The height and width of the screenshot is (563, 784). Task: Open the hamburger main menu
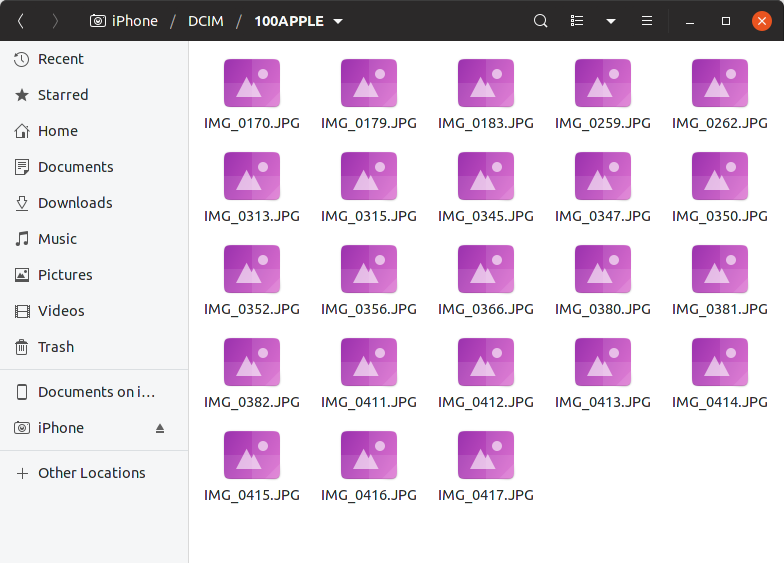click(x=647, y=21)
